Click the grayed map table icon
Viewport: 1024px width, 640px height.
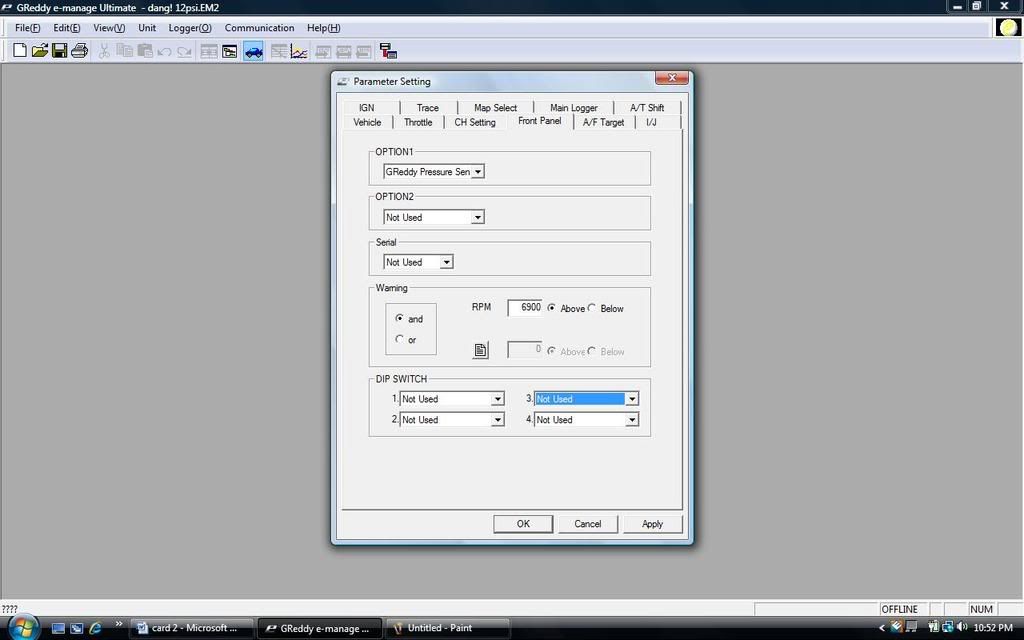pos(209,52)
